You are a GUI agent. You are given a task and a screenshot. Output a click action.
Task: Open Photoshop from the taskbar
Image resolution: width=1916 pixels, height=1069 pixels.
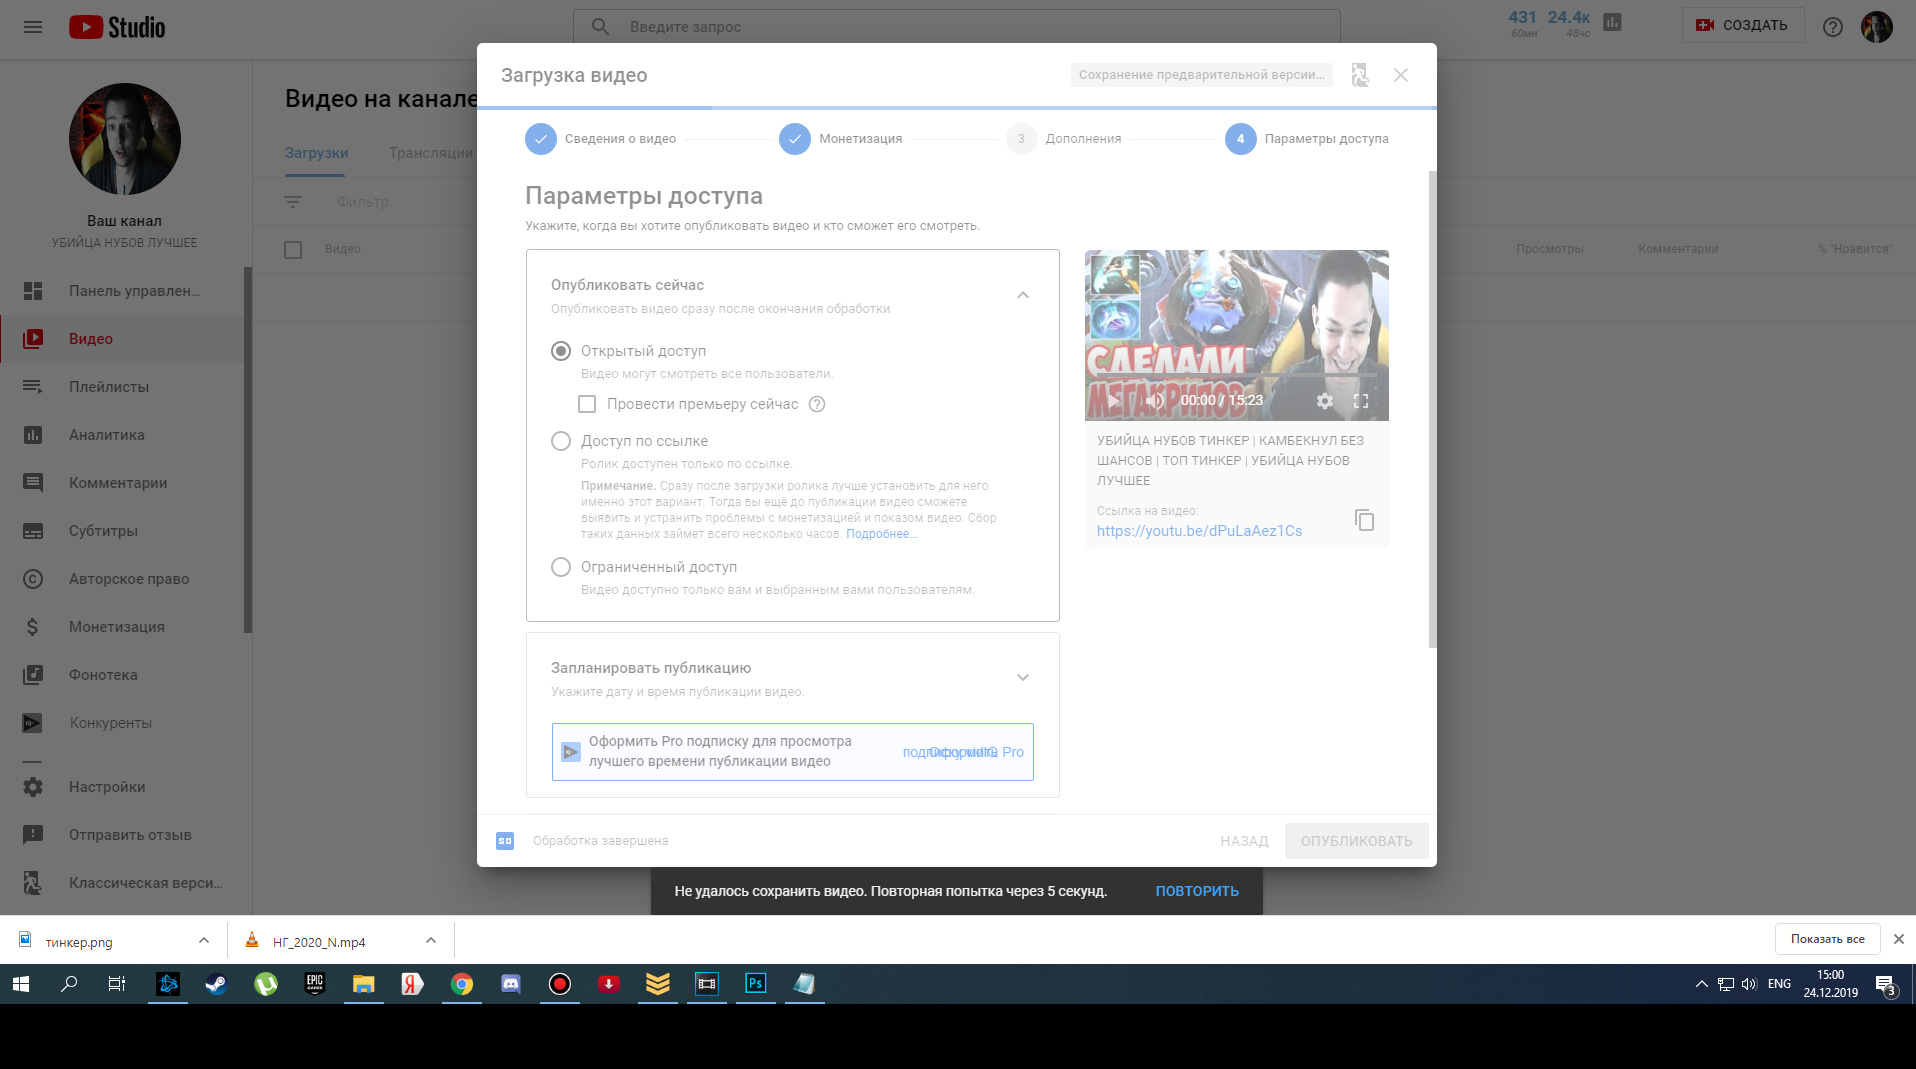(x=755, y=984)
